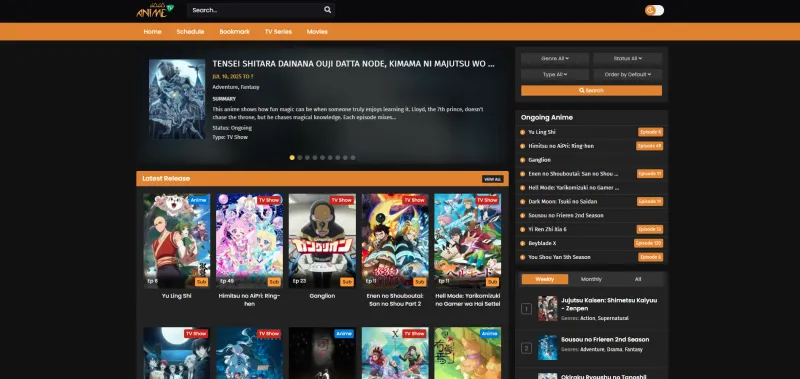Open the Jujutsu Kaisen: Shimetsu Kaiyuu ranking entry
The width and height of the screenshot is (800, 379).
tap(609, 305)
